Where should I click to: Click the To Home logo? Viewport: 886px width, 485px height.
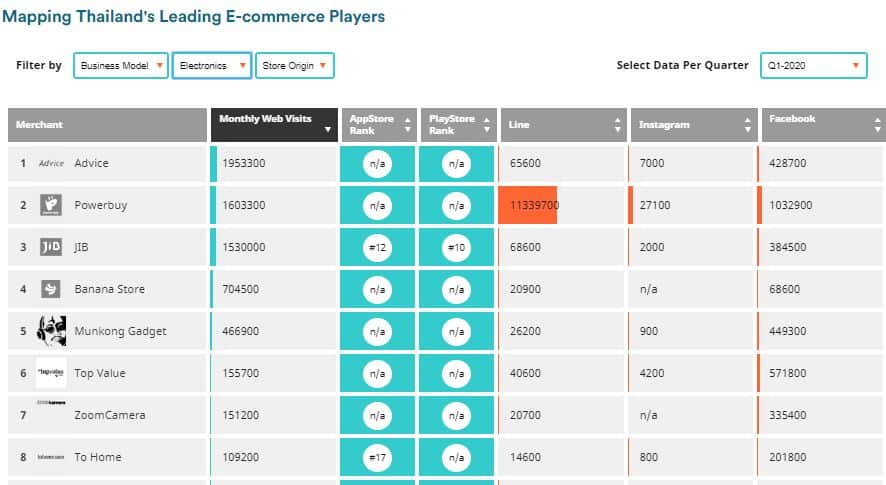click(x=51, y=457)
